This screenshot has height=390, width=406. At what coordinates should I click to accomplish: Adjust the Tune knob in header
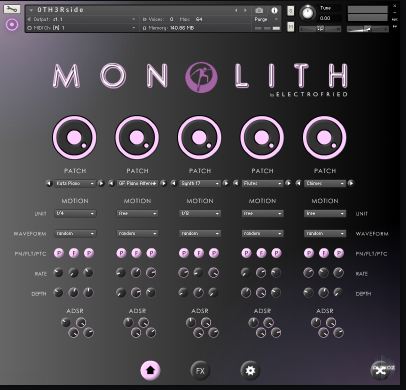[308, 13]
